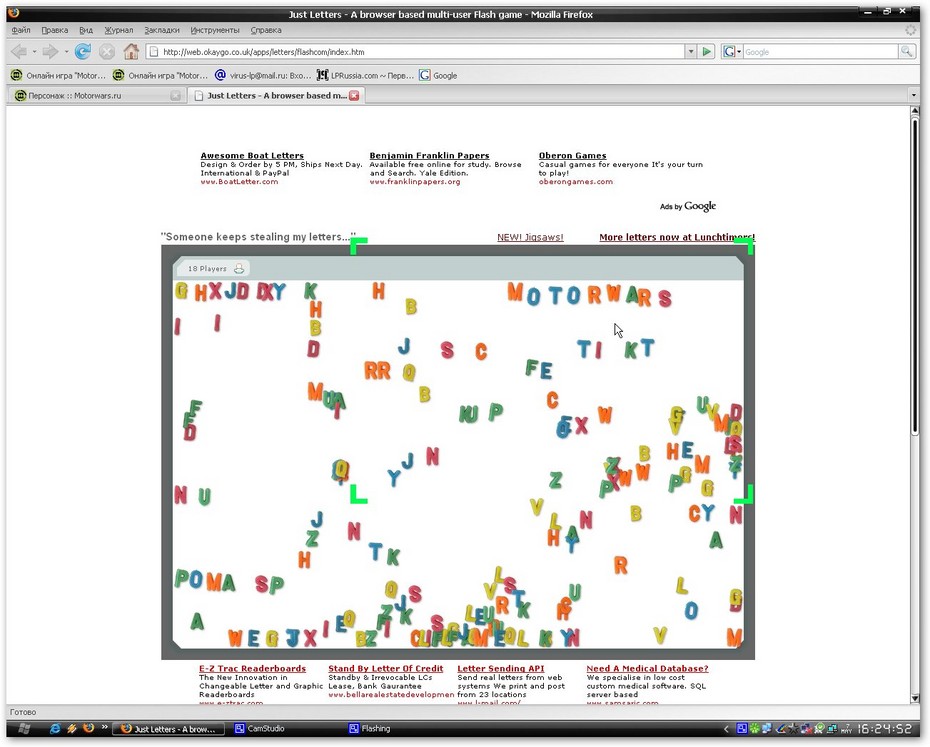Open Firefox quick launch icon
This screenshot has width=930, height=747.
[88, 727]
